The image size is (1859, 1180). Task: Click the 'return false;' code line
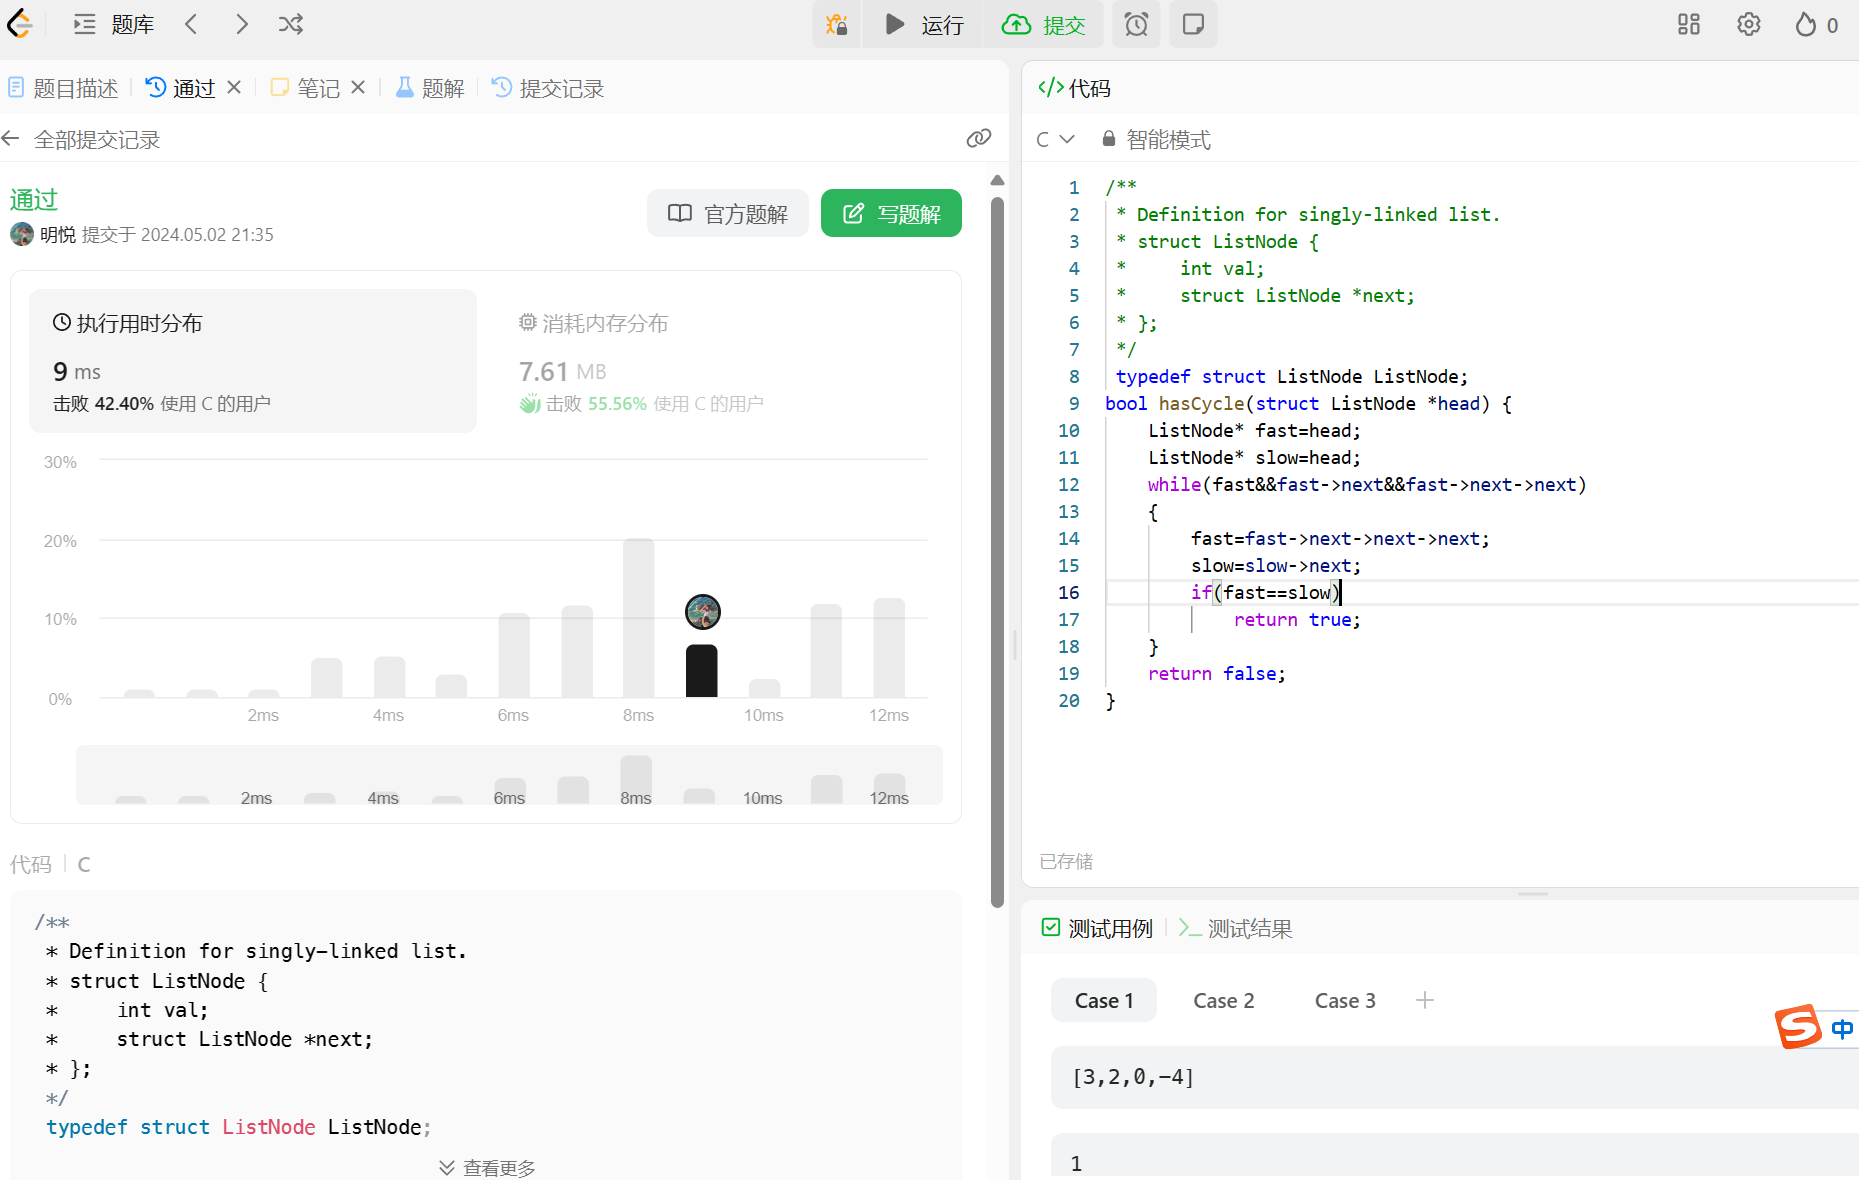point(1216,674)
